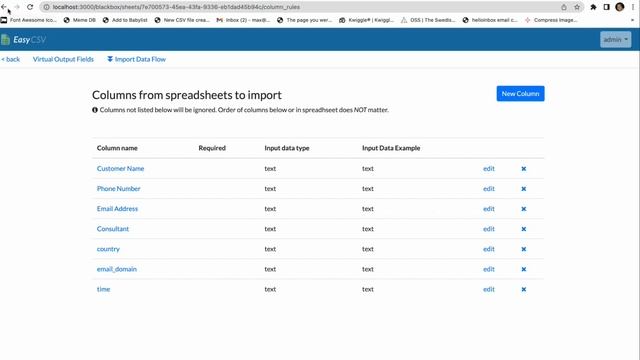Viewport: 640px width, 360px height.
Task: Click the browser back arrow
Action: click(4, 7)
